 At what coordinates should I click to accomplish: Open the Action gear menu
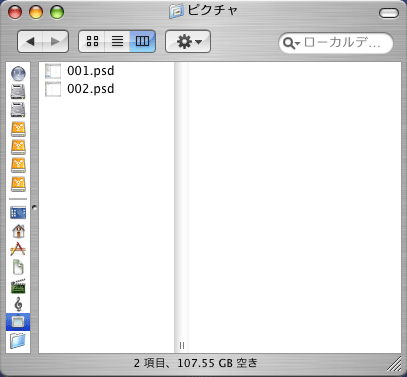click(x=188, y=42)
